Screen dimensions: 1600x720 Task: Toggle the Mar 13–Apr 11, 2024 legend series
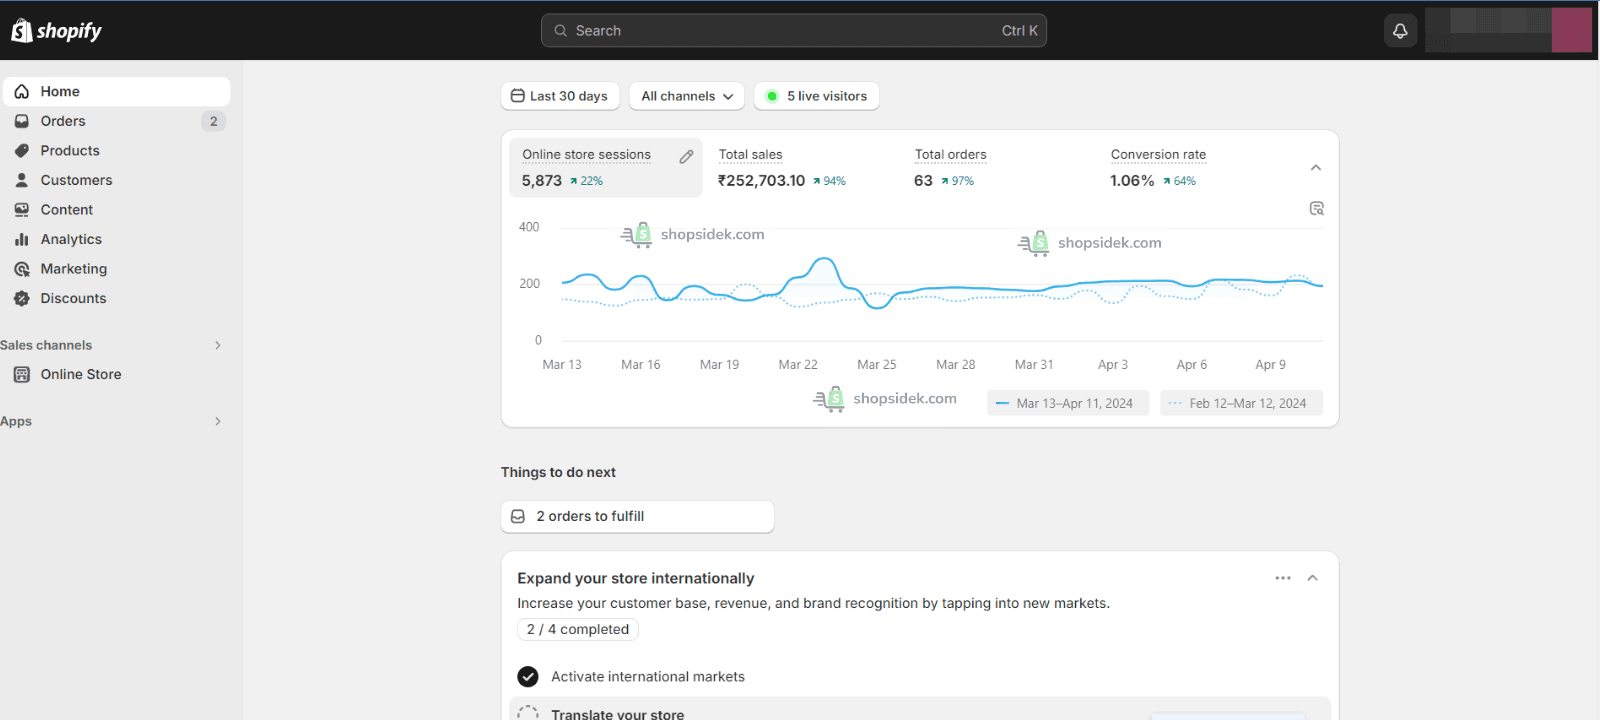[1067, 403]
